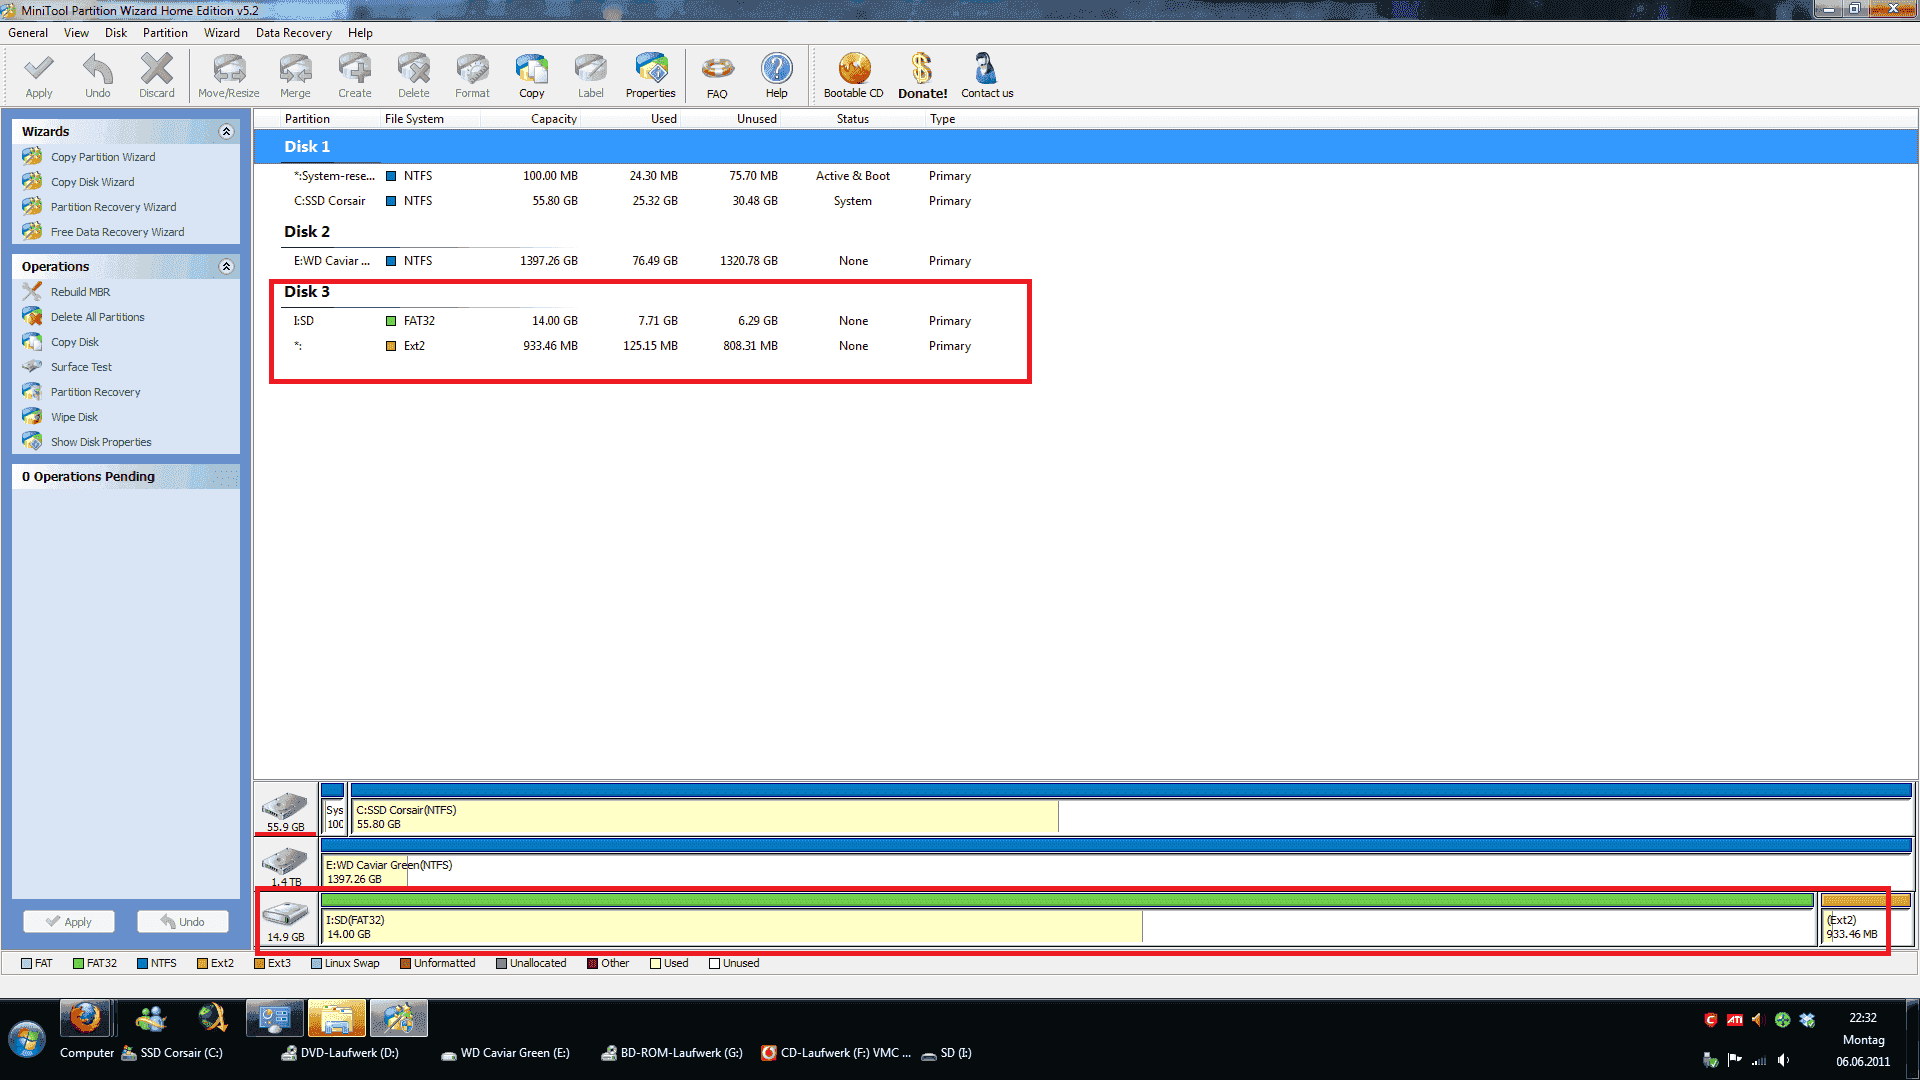
Task: Choose Wipe Disk operation
Action: tap(74, 417)
